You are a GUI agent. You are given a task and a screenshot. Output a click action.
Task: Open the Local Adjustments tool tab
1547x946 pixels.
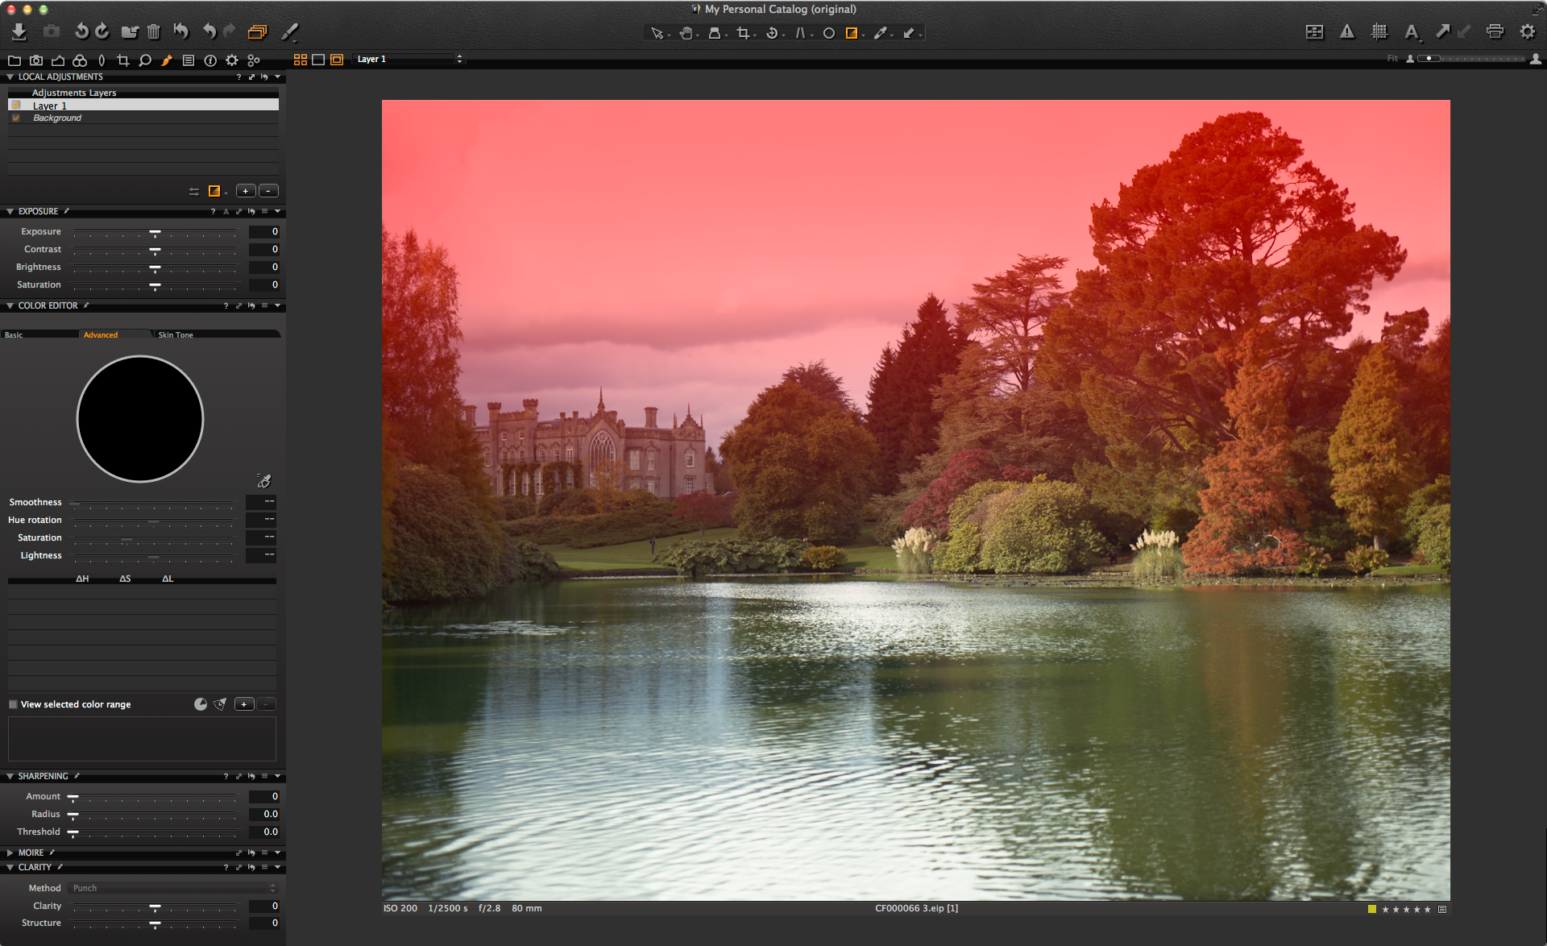coord(169,60)
